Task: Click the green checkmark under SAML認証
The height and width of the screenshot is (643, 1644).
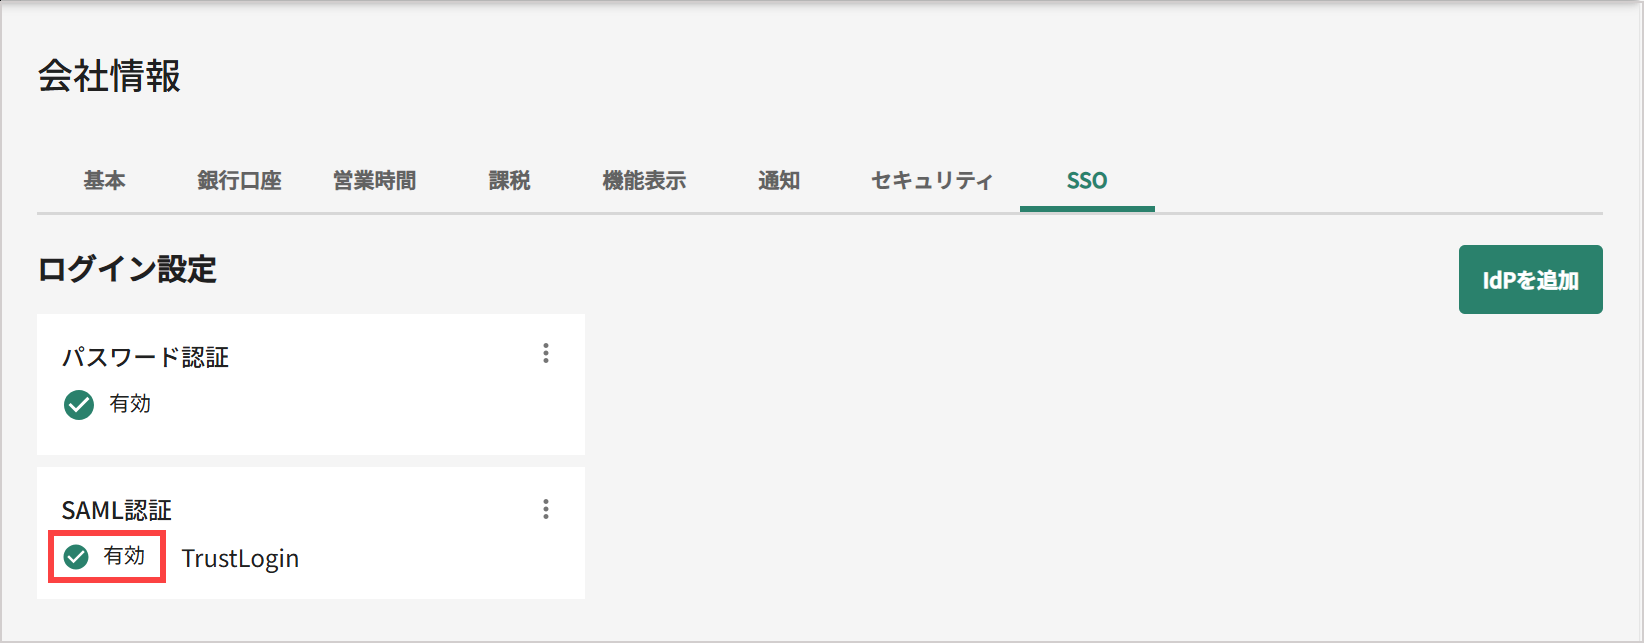Action: coord(76,557)
